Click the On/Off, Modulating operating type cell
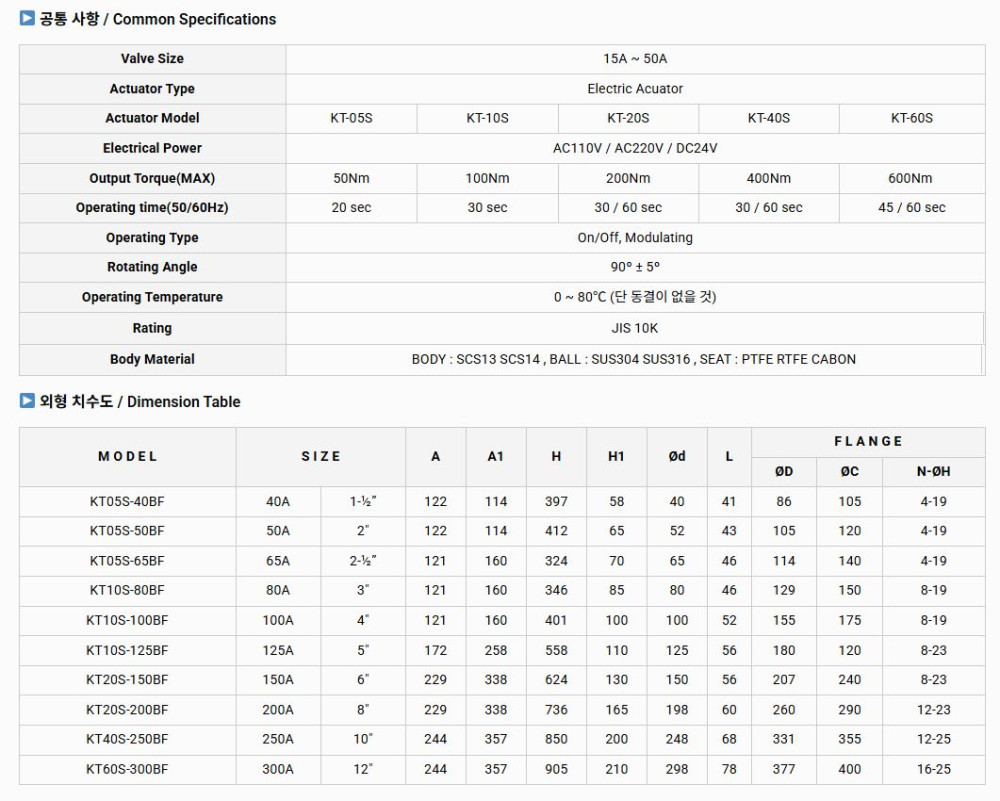 tap(634, 238)
